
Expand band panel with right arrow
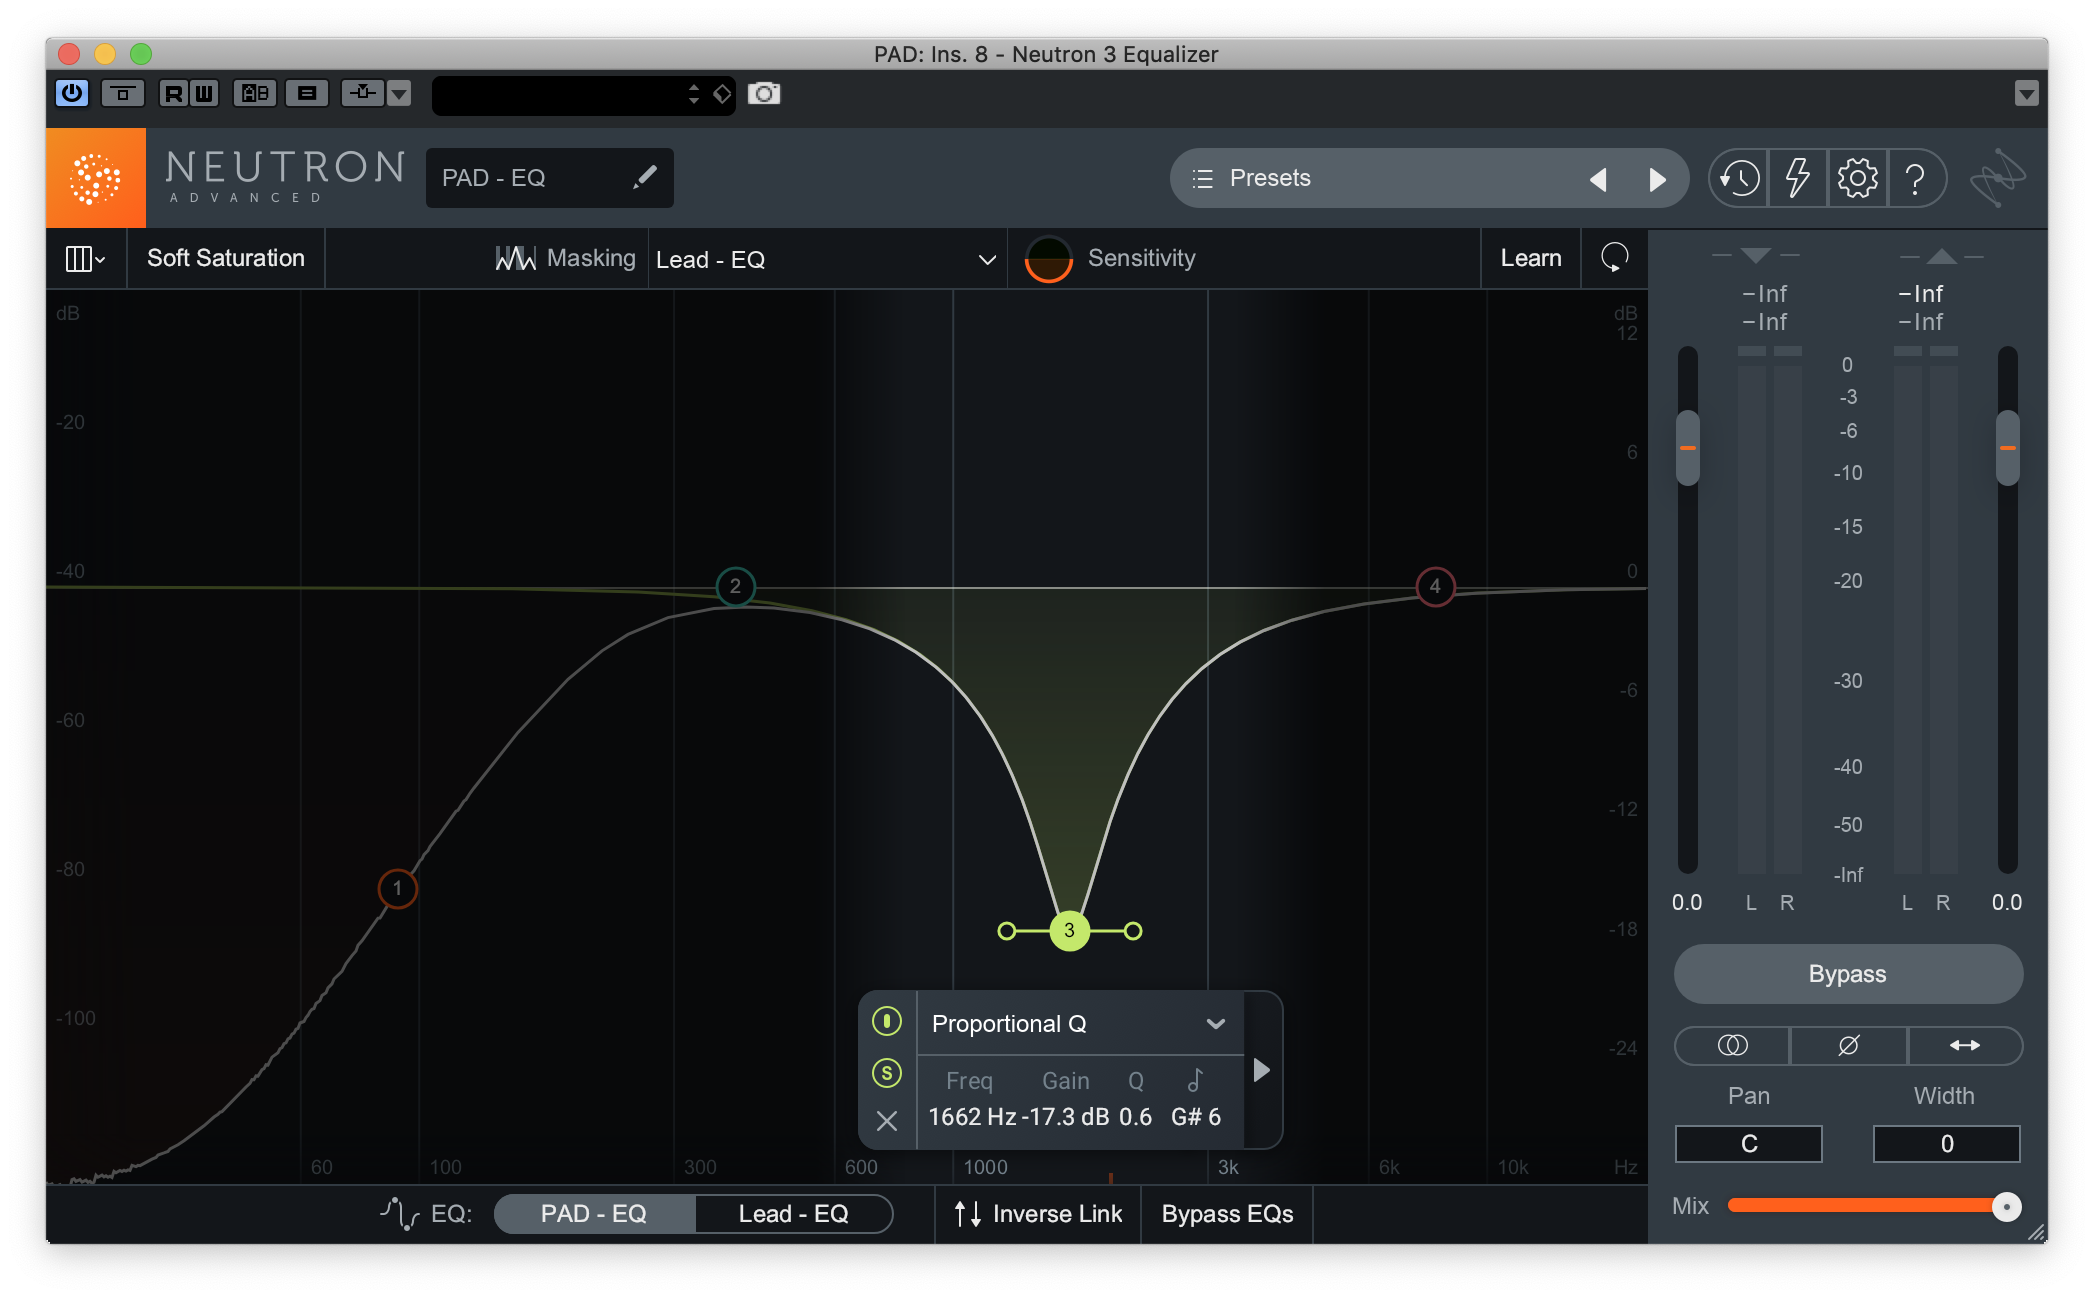pos(1262,1070)
